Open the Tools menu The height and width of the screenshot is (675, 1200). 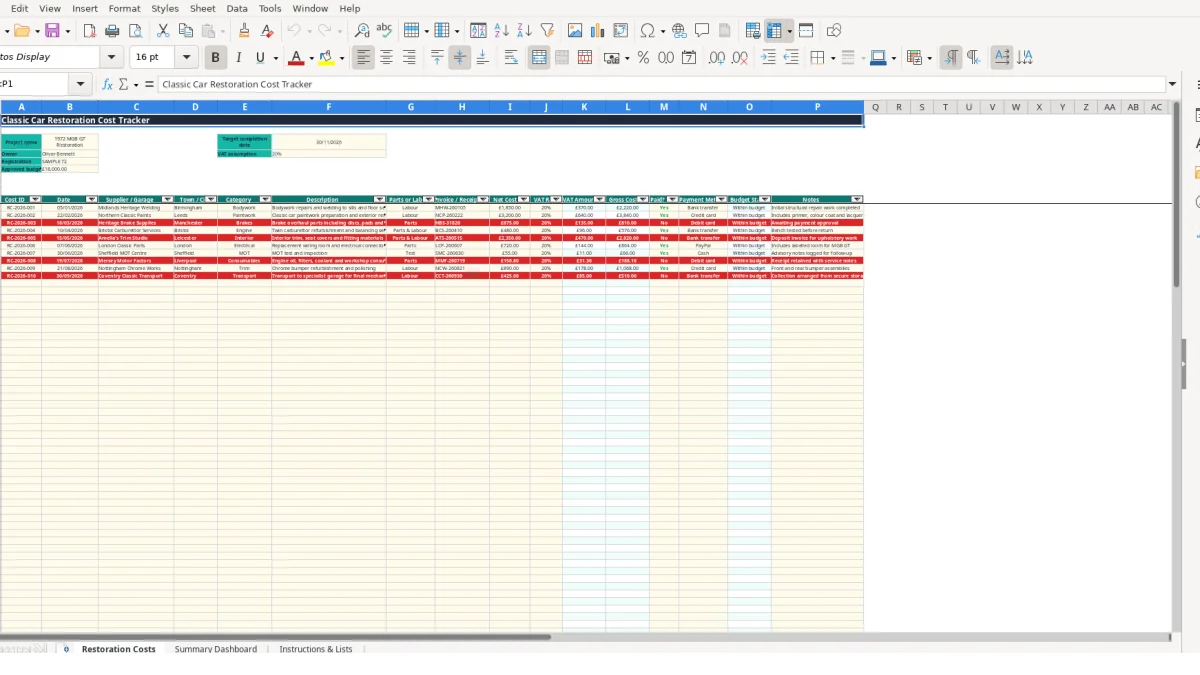click(x=270, y=8)
